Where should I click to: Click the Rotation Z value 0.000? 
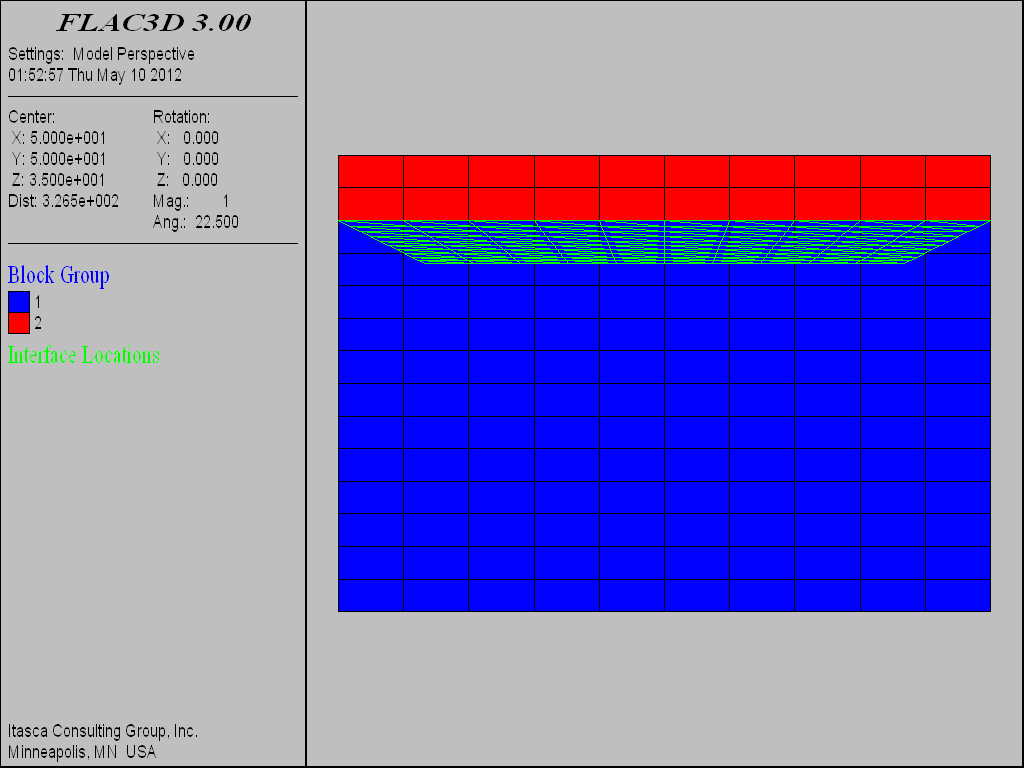[200, 180]
